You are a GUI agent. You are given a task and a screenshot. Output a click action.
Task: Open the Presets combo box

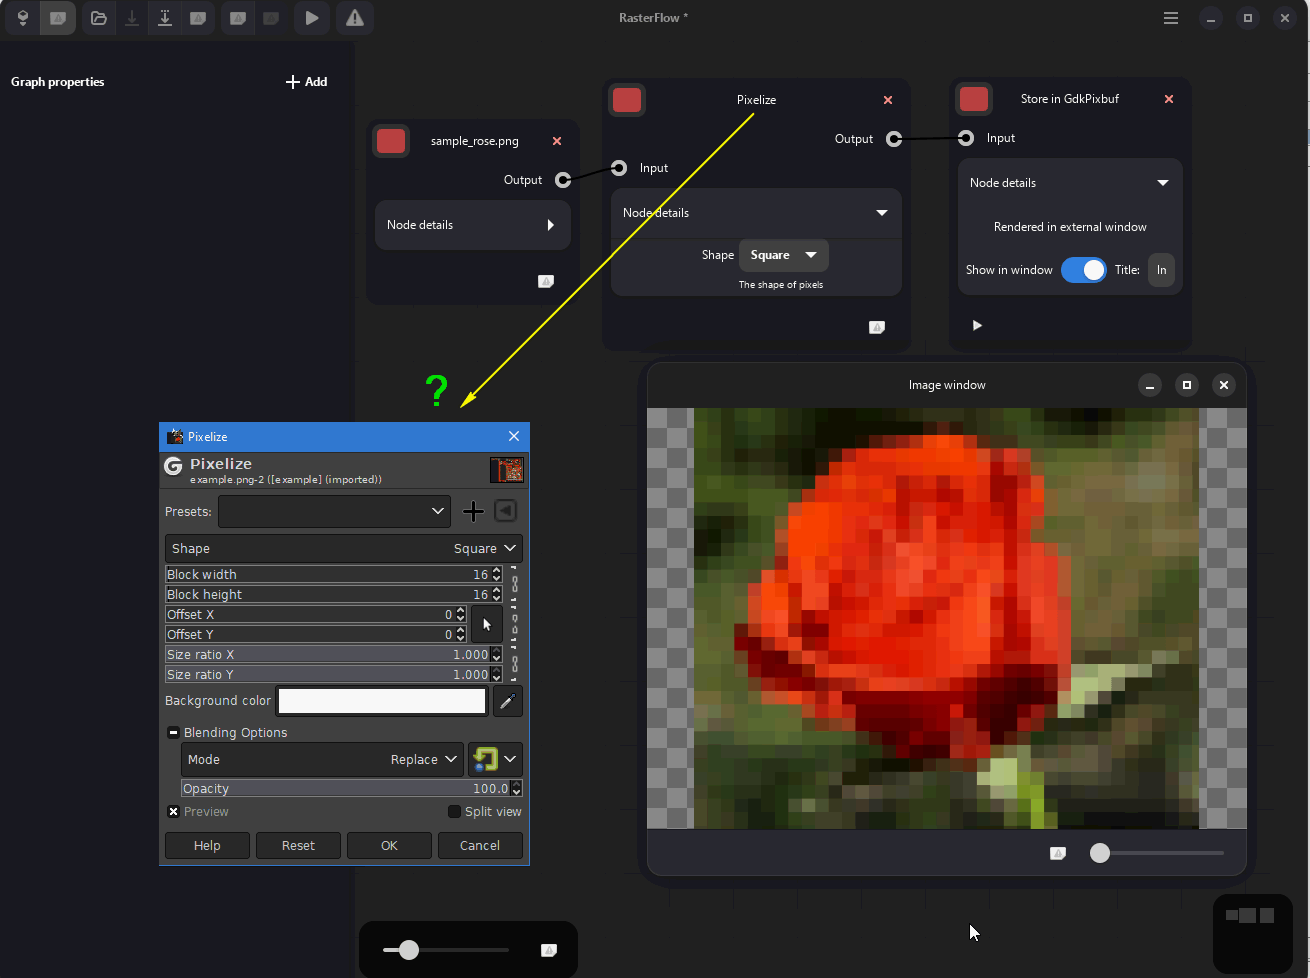[x=333, y=511]
